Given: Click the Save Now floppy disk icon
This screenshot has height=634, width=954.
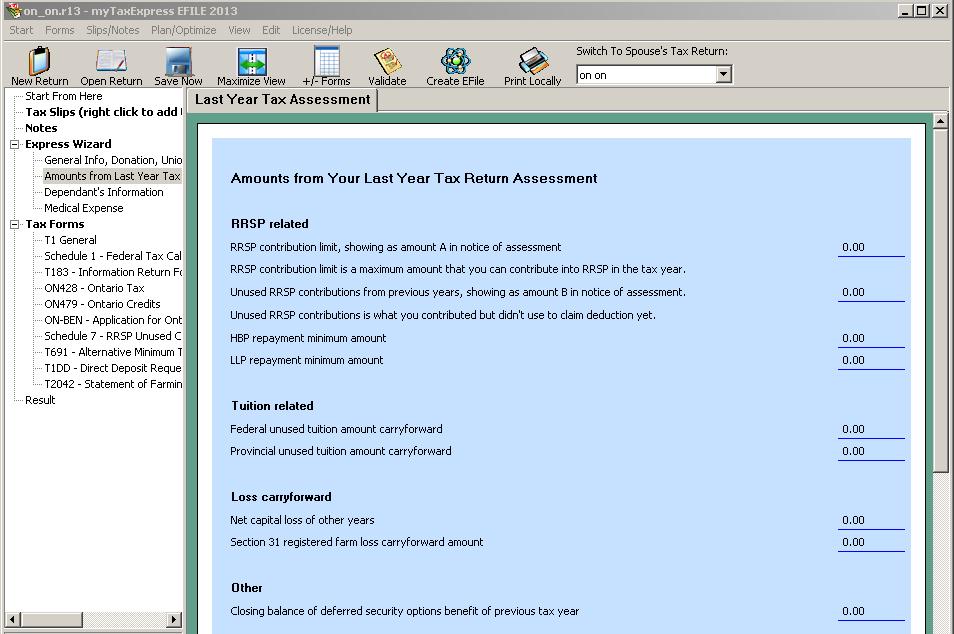Looking at the screenshot, I should pyautogui.click(x=178, y=61).
